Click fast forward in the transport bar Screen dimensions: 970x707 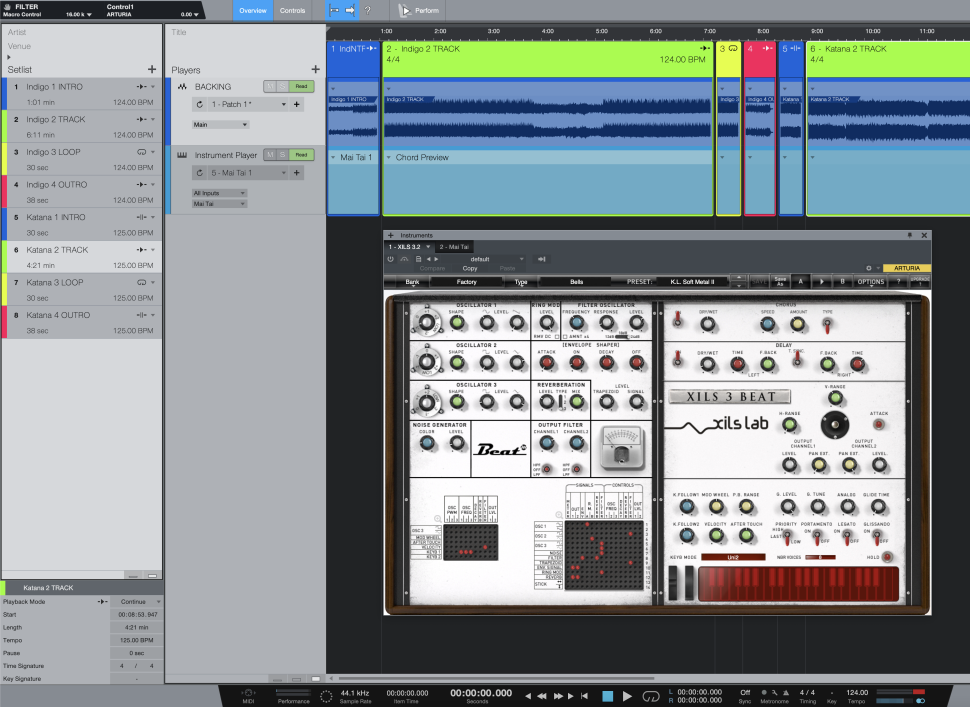[x=558, y=696]
